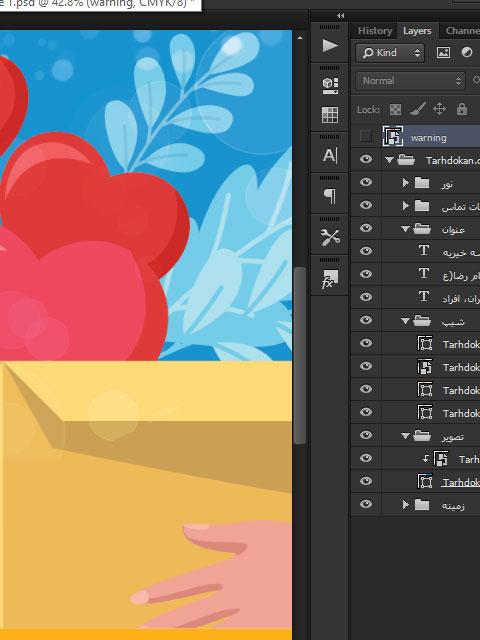Open the Character panel icon
Screen dimensions: 480x640
pyautogui.click(x=330, y=155)
